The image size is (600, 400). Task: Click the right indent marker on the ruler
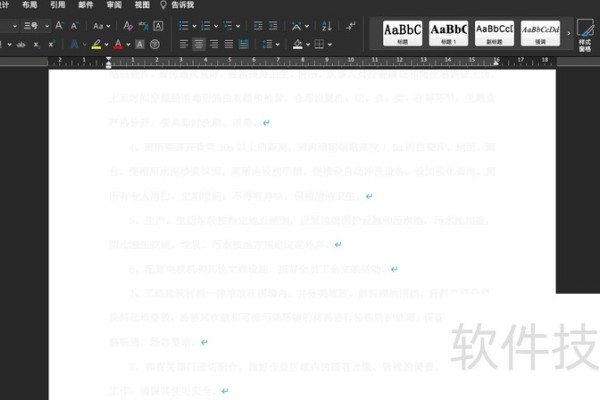496,63
